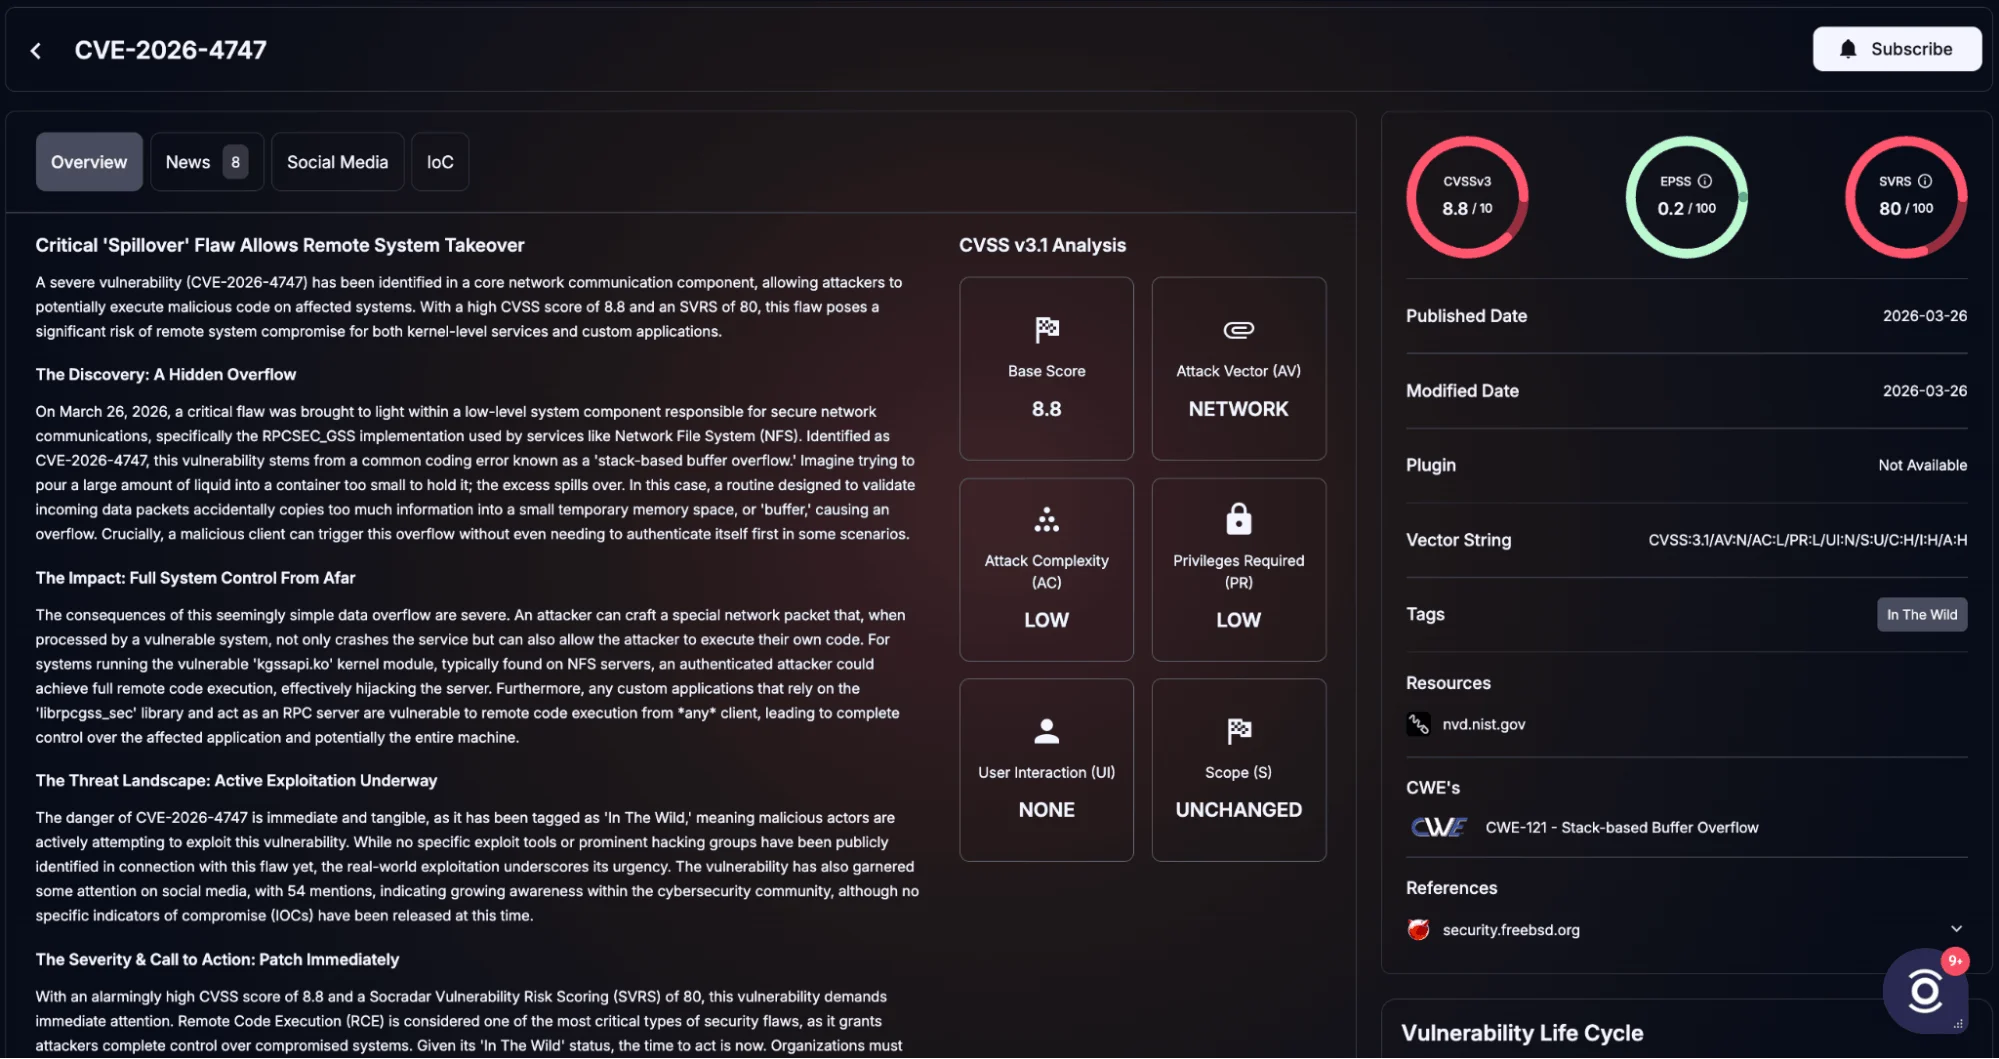The height and width of the screenshot is (1059, 1999).
Task: Subscribe to this CVE
Action: tap(1896, 49)
